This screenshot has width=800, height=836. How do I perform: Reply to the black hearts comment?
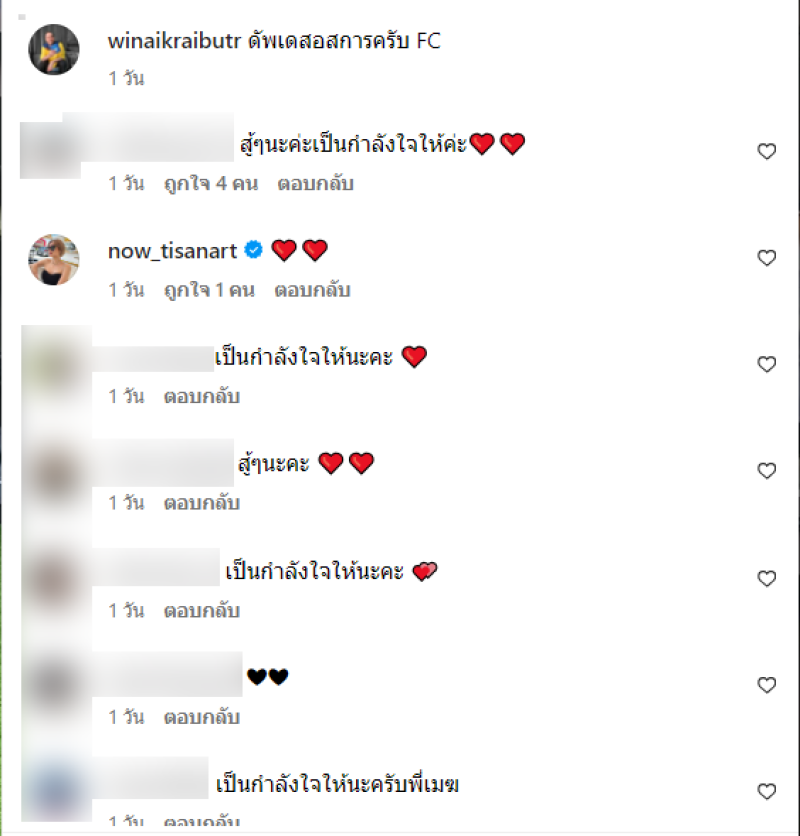point(202,718)
